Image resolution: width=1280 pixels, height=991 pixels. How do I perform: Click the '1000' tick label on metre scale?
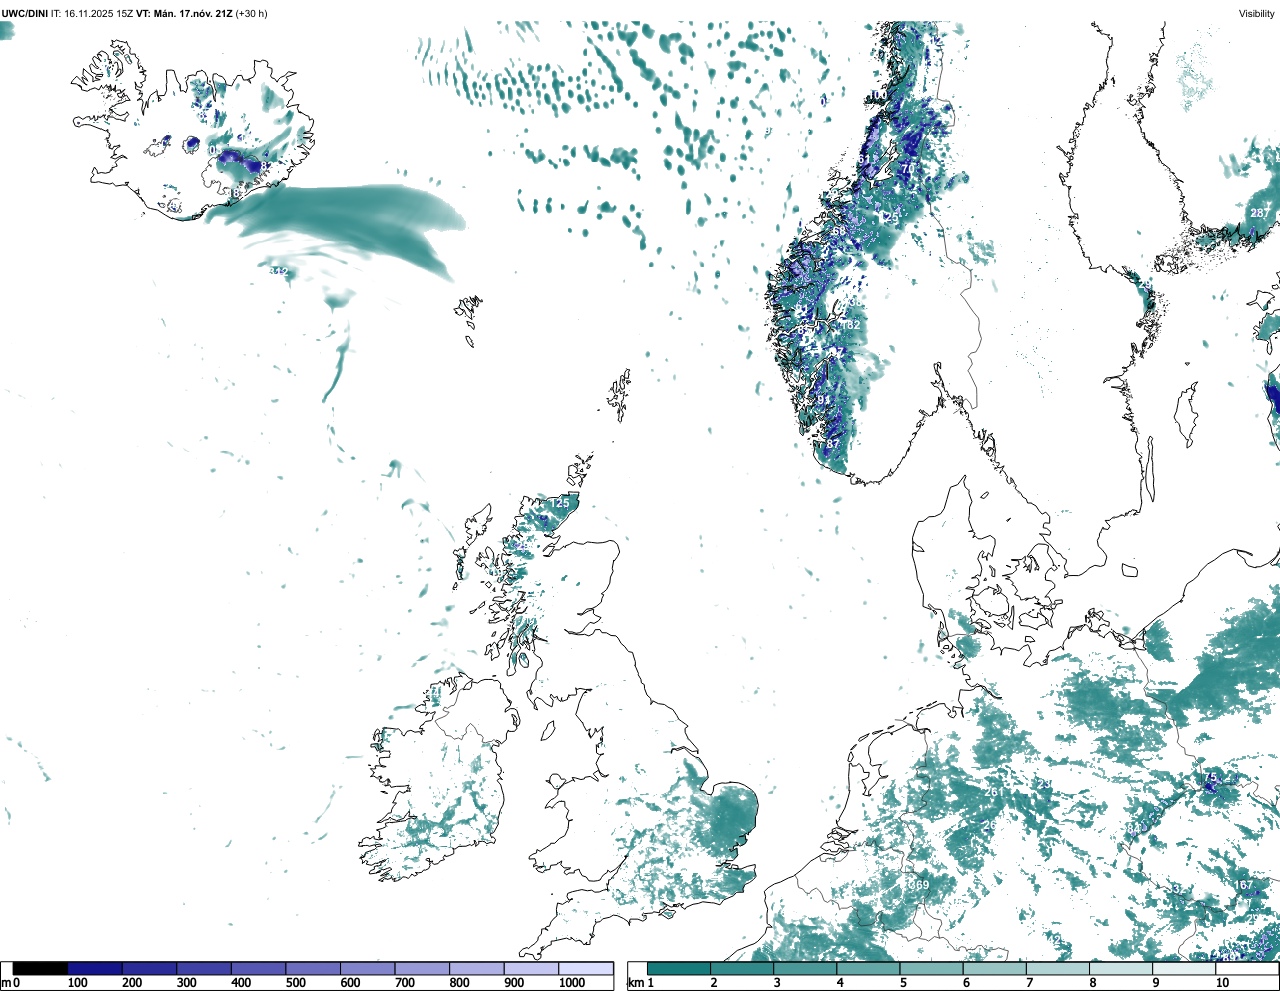[x=572, y=983]
